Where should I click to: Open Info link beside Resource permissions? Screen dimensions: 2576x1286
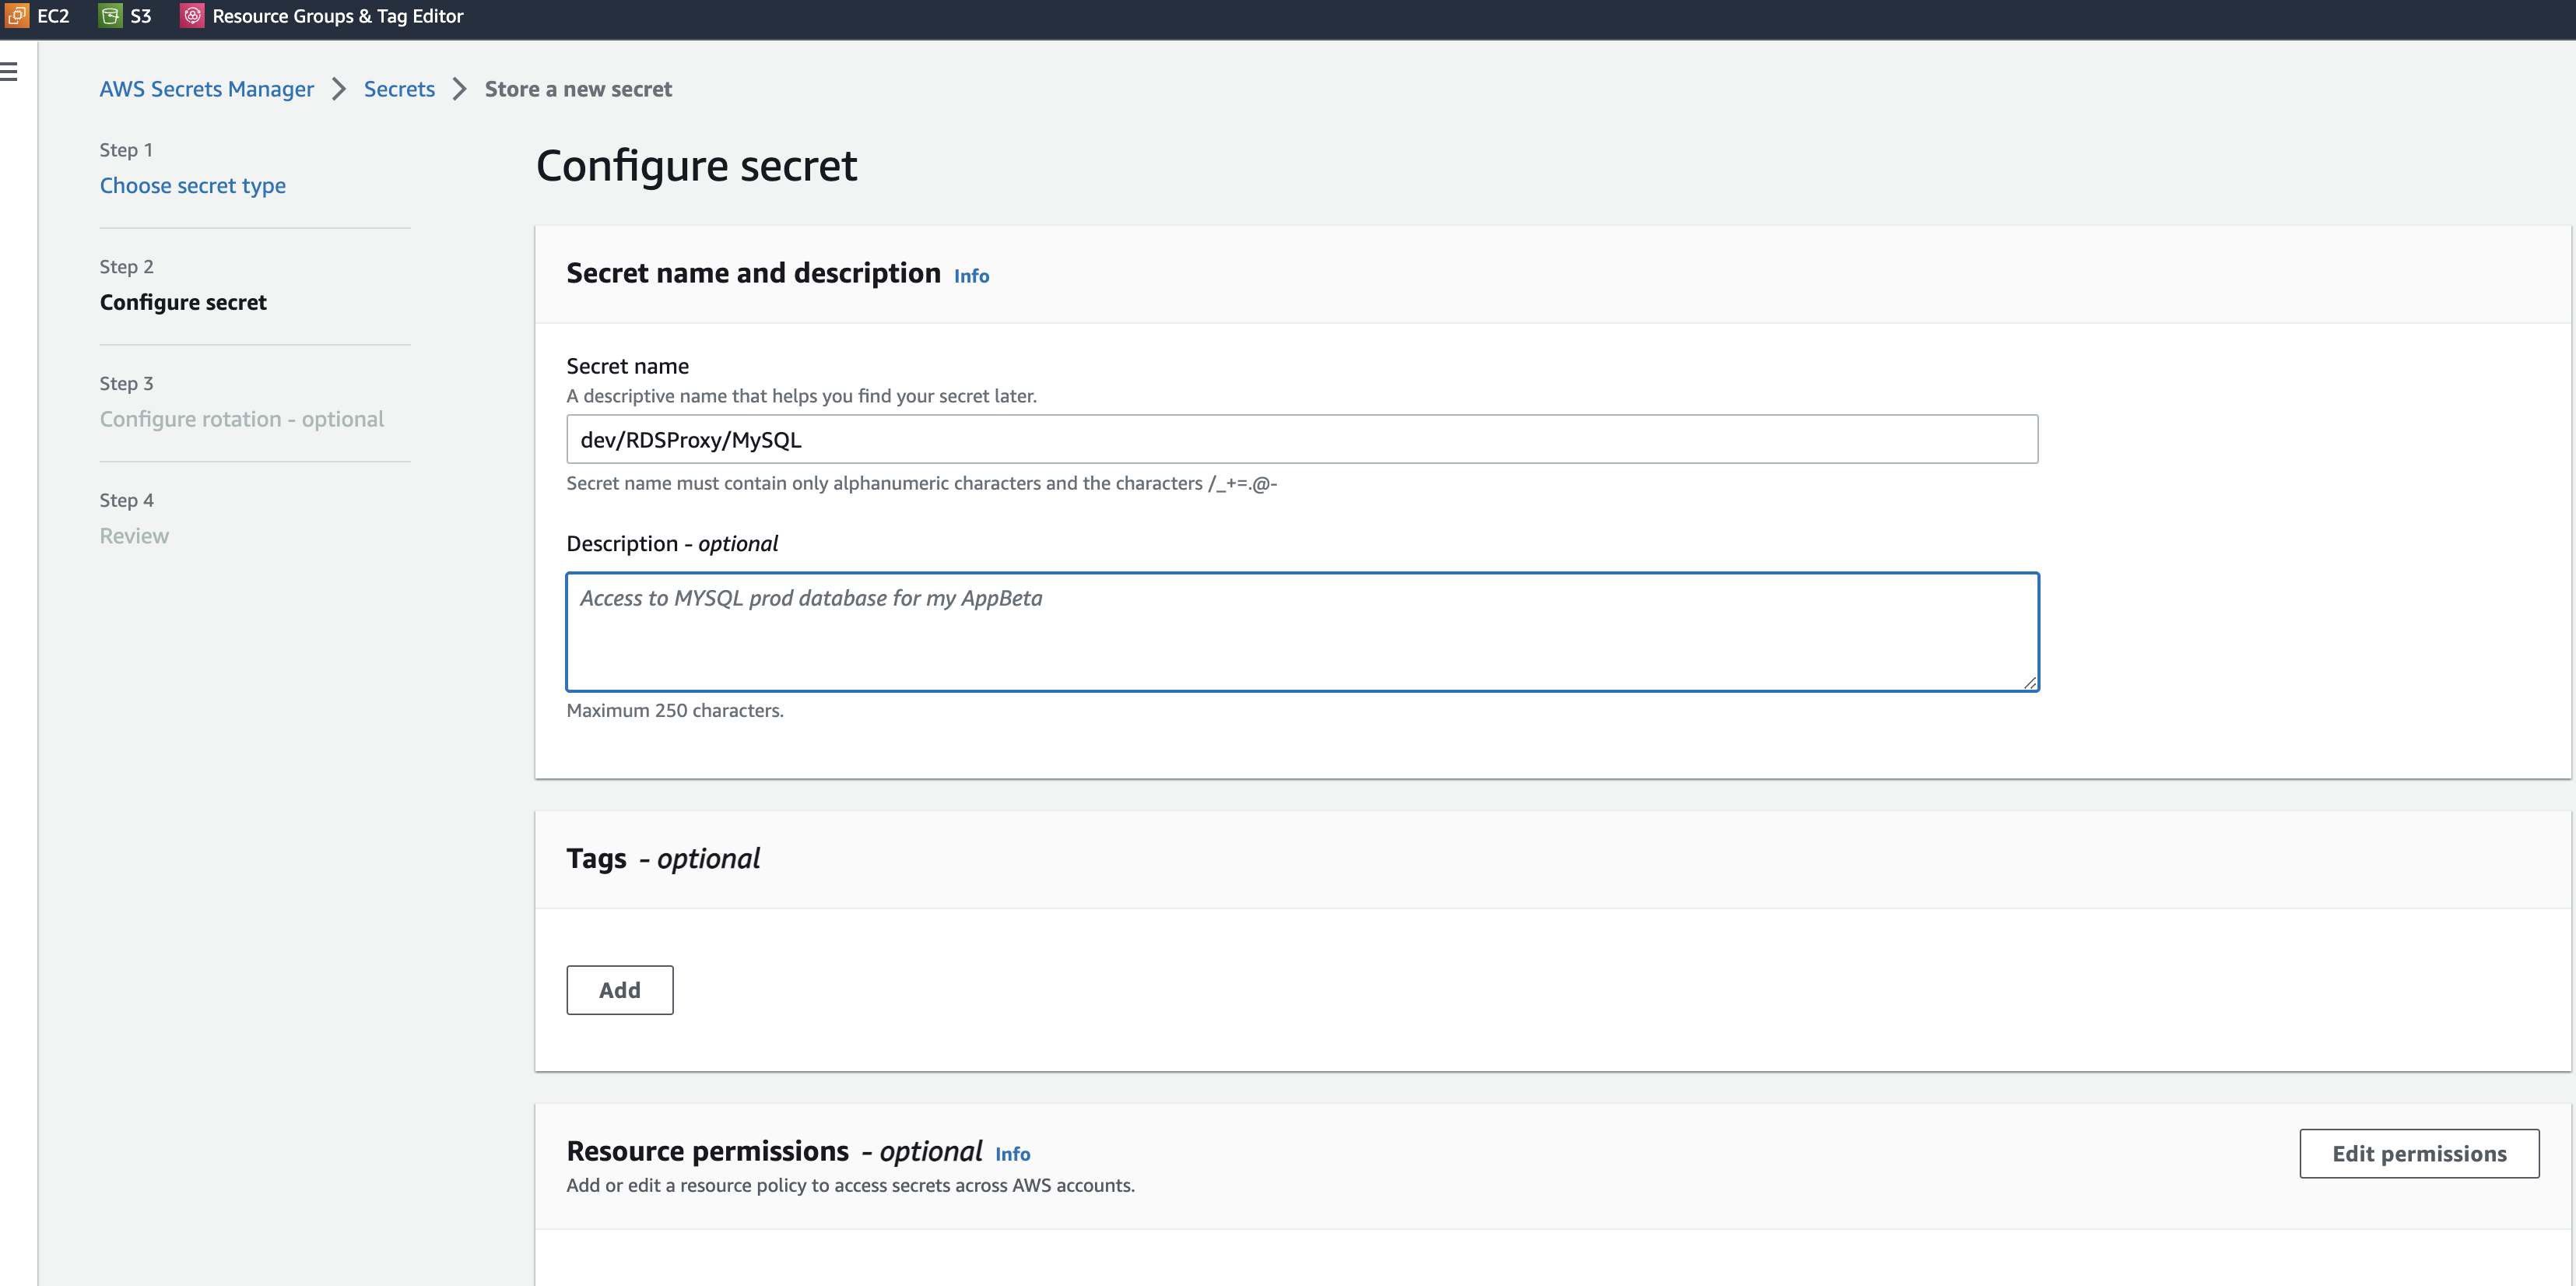(1012, 1154)
